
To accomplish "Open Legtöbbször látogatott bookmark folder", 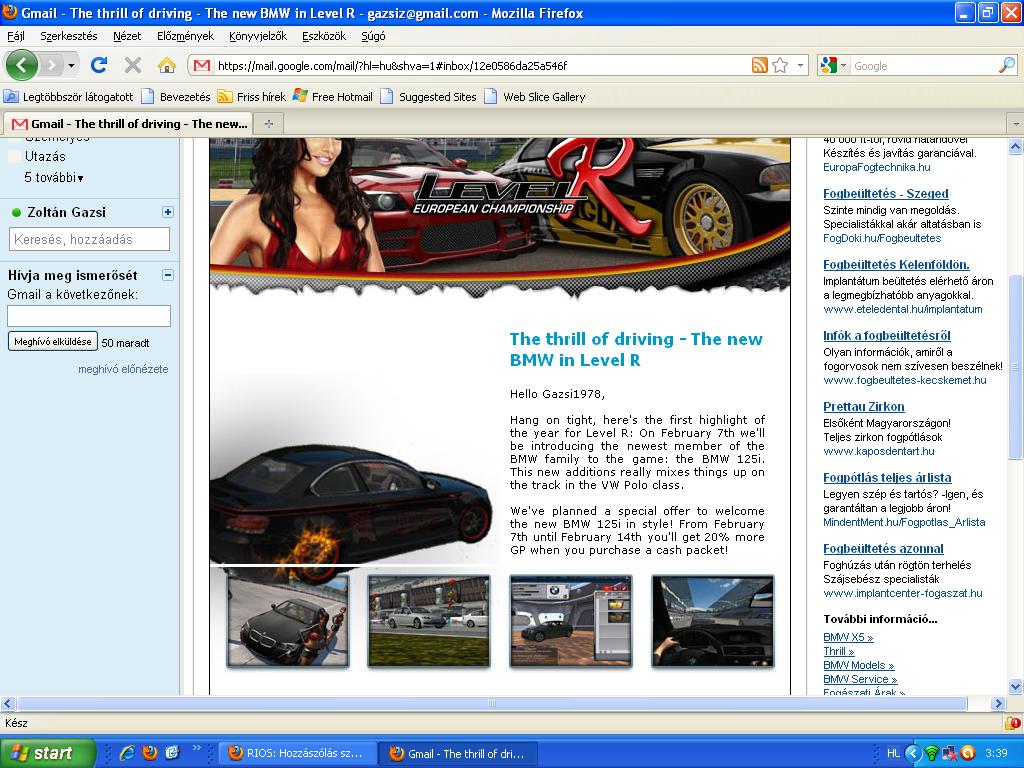I will 69,97.
